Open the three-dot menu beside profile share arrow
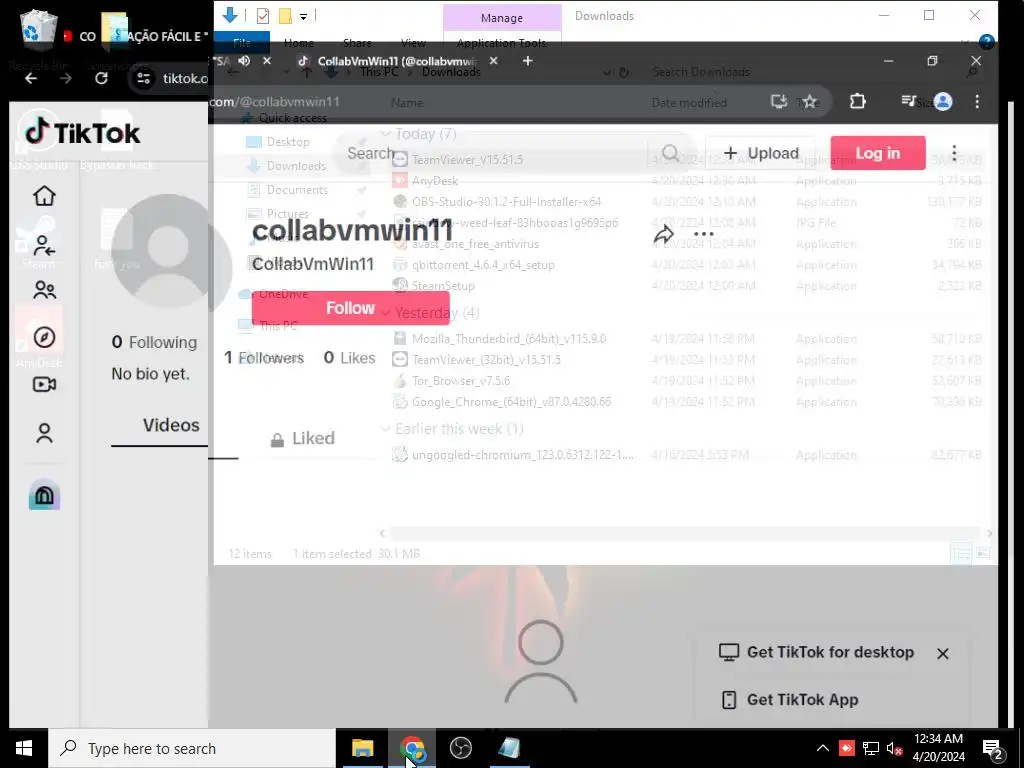 pyautogui.click(x=703, y=234)
